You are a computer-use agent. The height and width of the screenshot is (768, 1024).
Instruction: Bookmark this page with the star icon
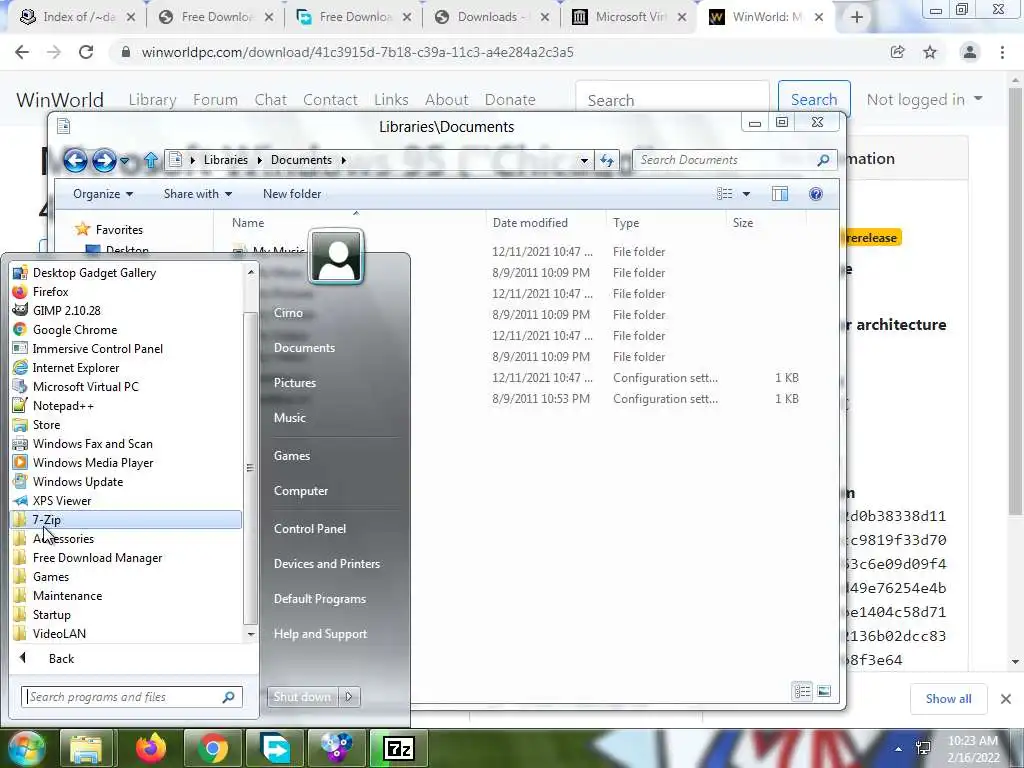point(930,52)
